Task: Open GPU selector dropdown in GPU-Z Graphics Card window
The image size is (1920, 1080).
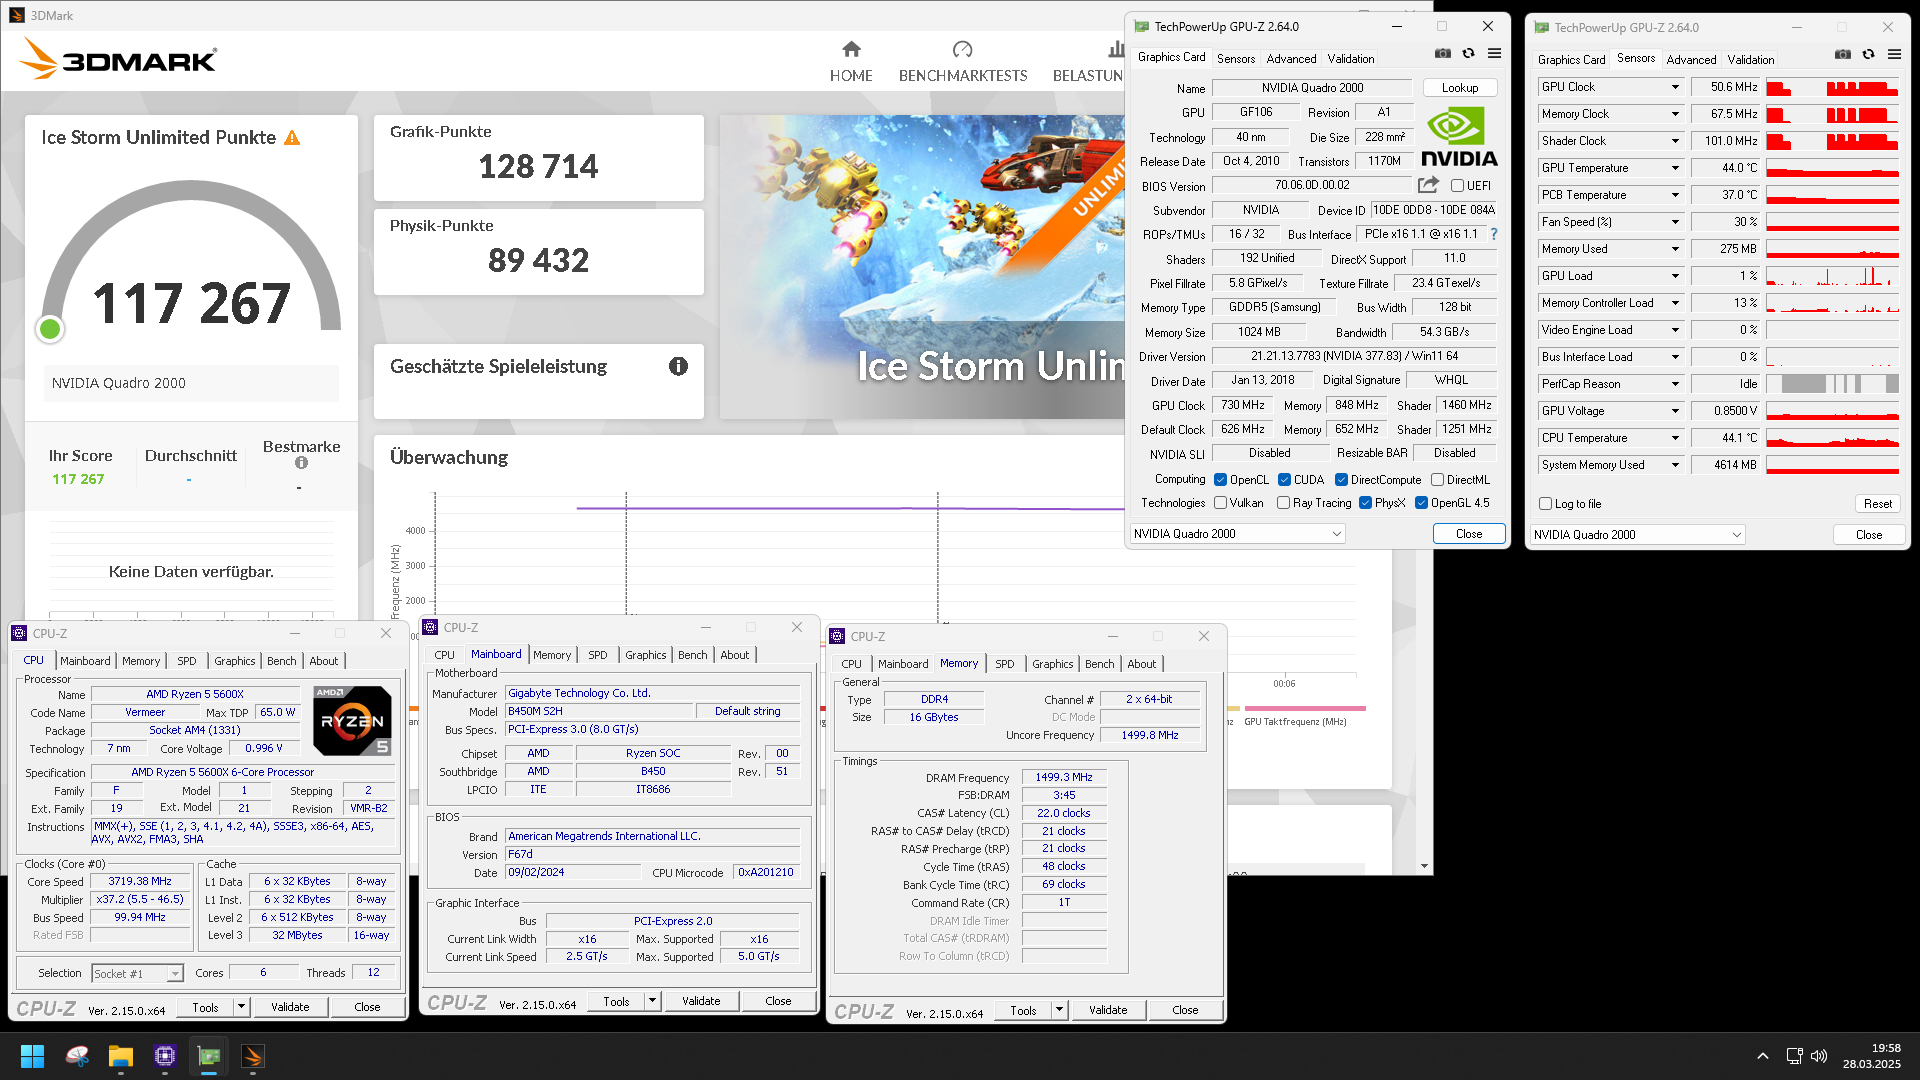Action: pyautogui.click(x=1237, y=534)
